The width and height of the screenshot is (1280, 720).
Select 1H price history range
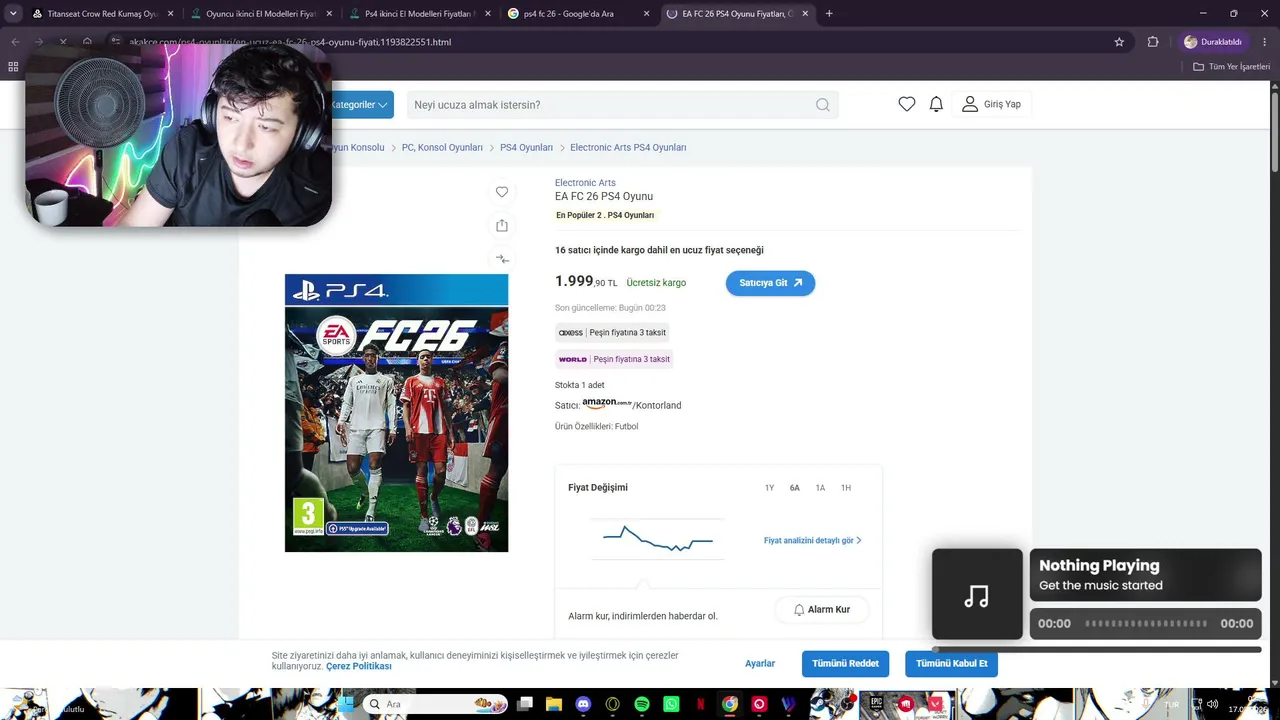[846, 488]
